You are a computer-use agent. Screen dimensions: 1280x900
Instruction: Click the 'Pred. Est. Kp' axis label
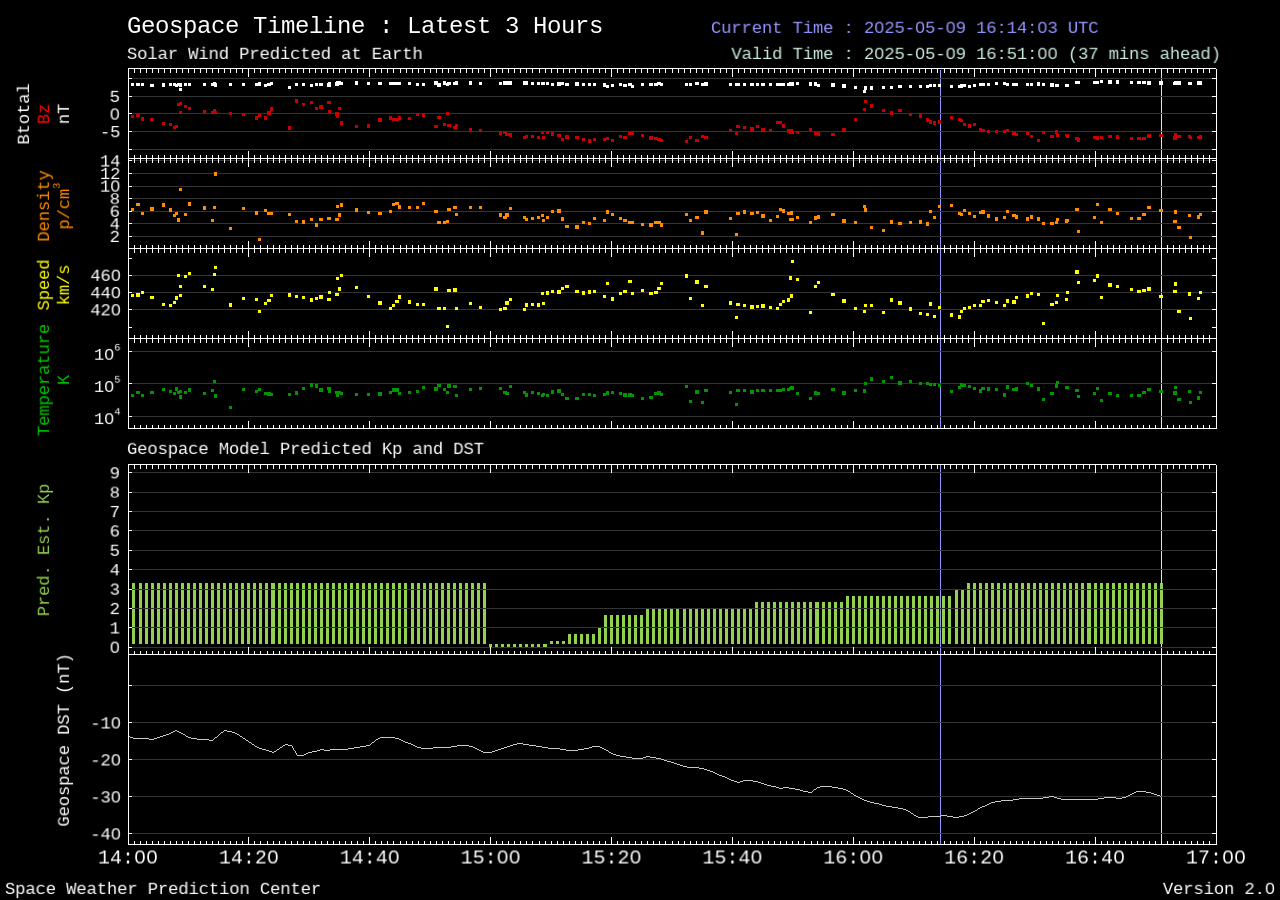(x=44, y=550)
